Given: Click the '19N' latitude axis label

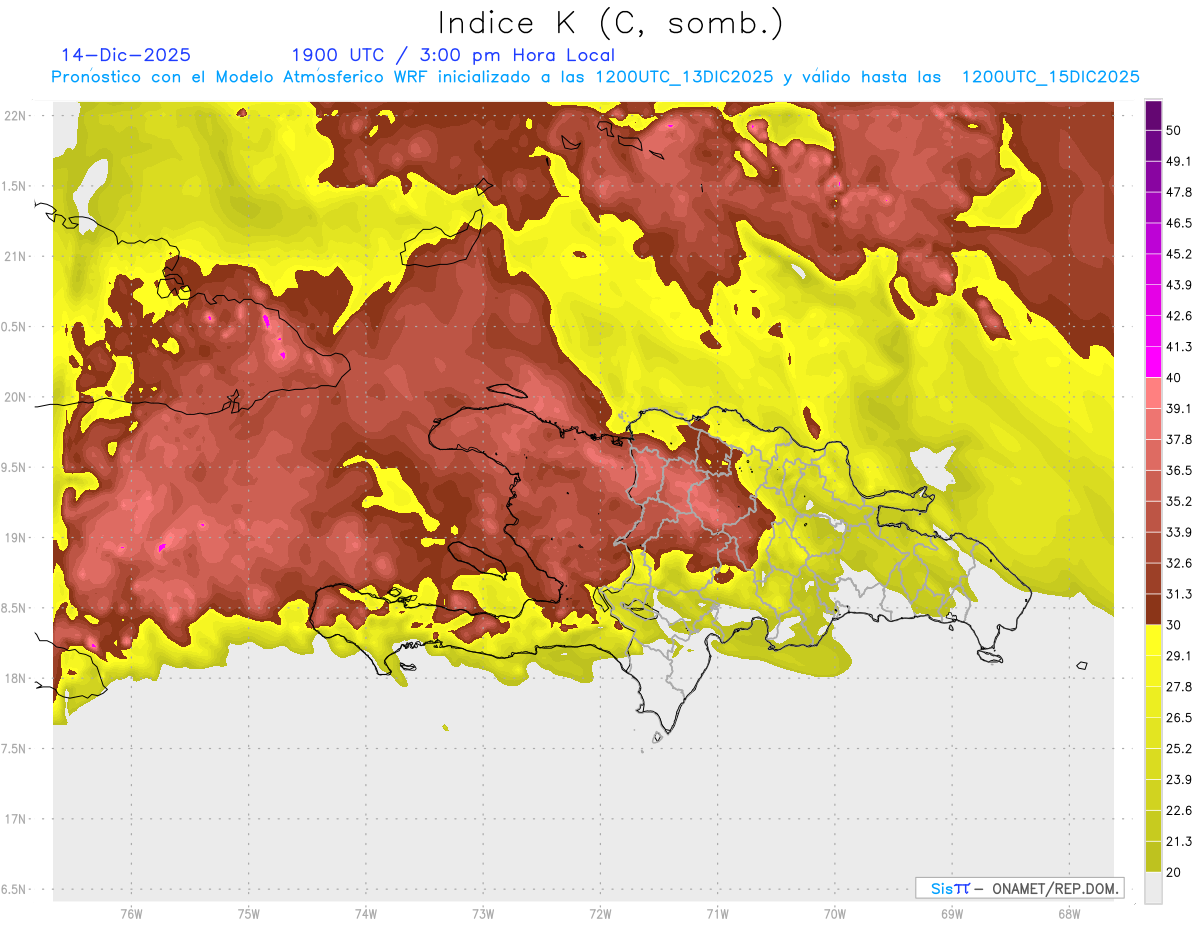Looking at the screenshot, I should (x=17, y=538).
